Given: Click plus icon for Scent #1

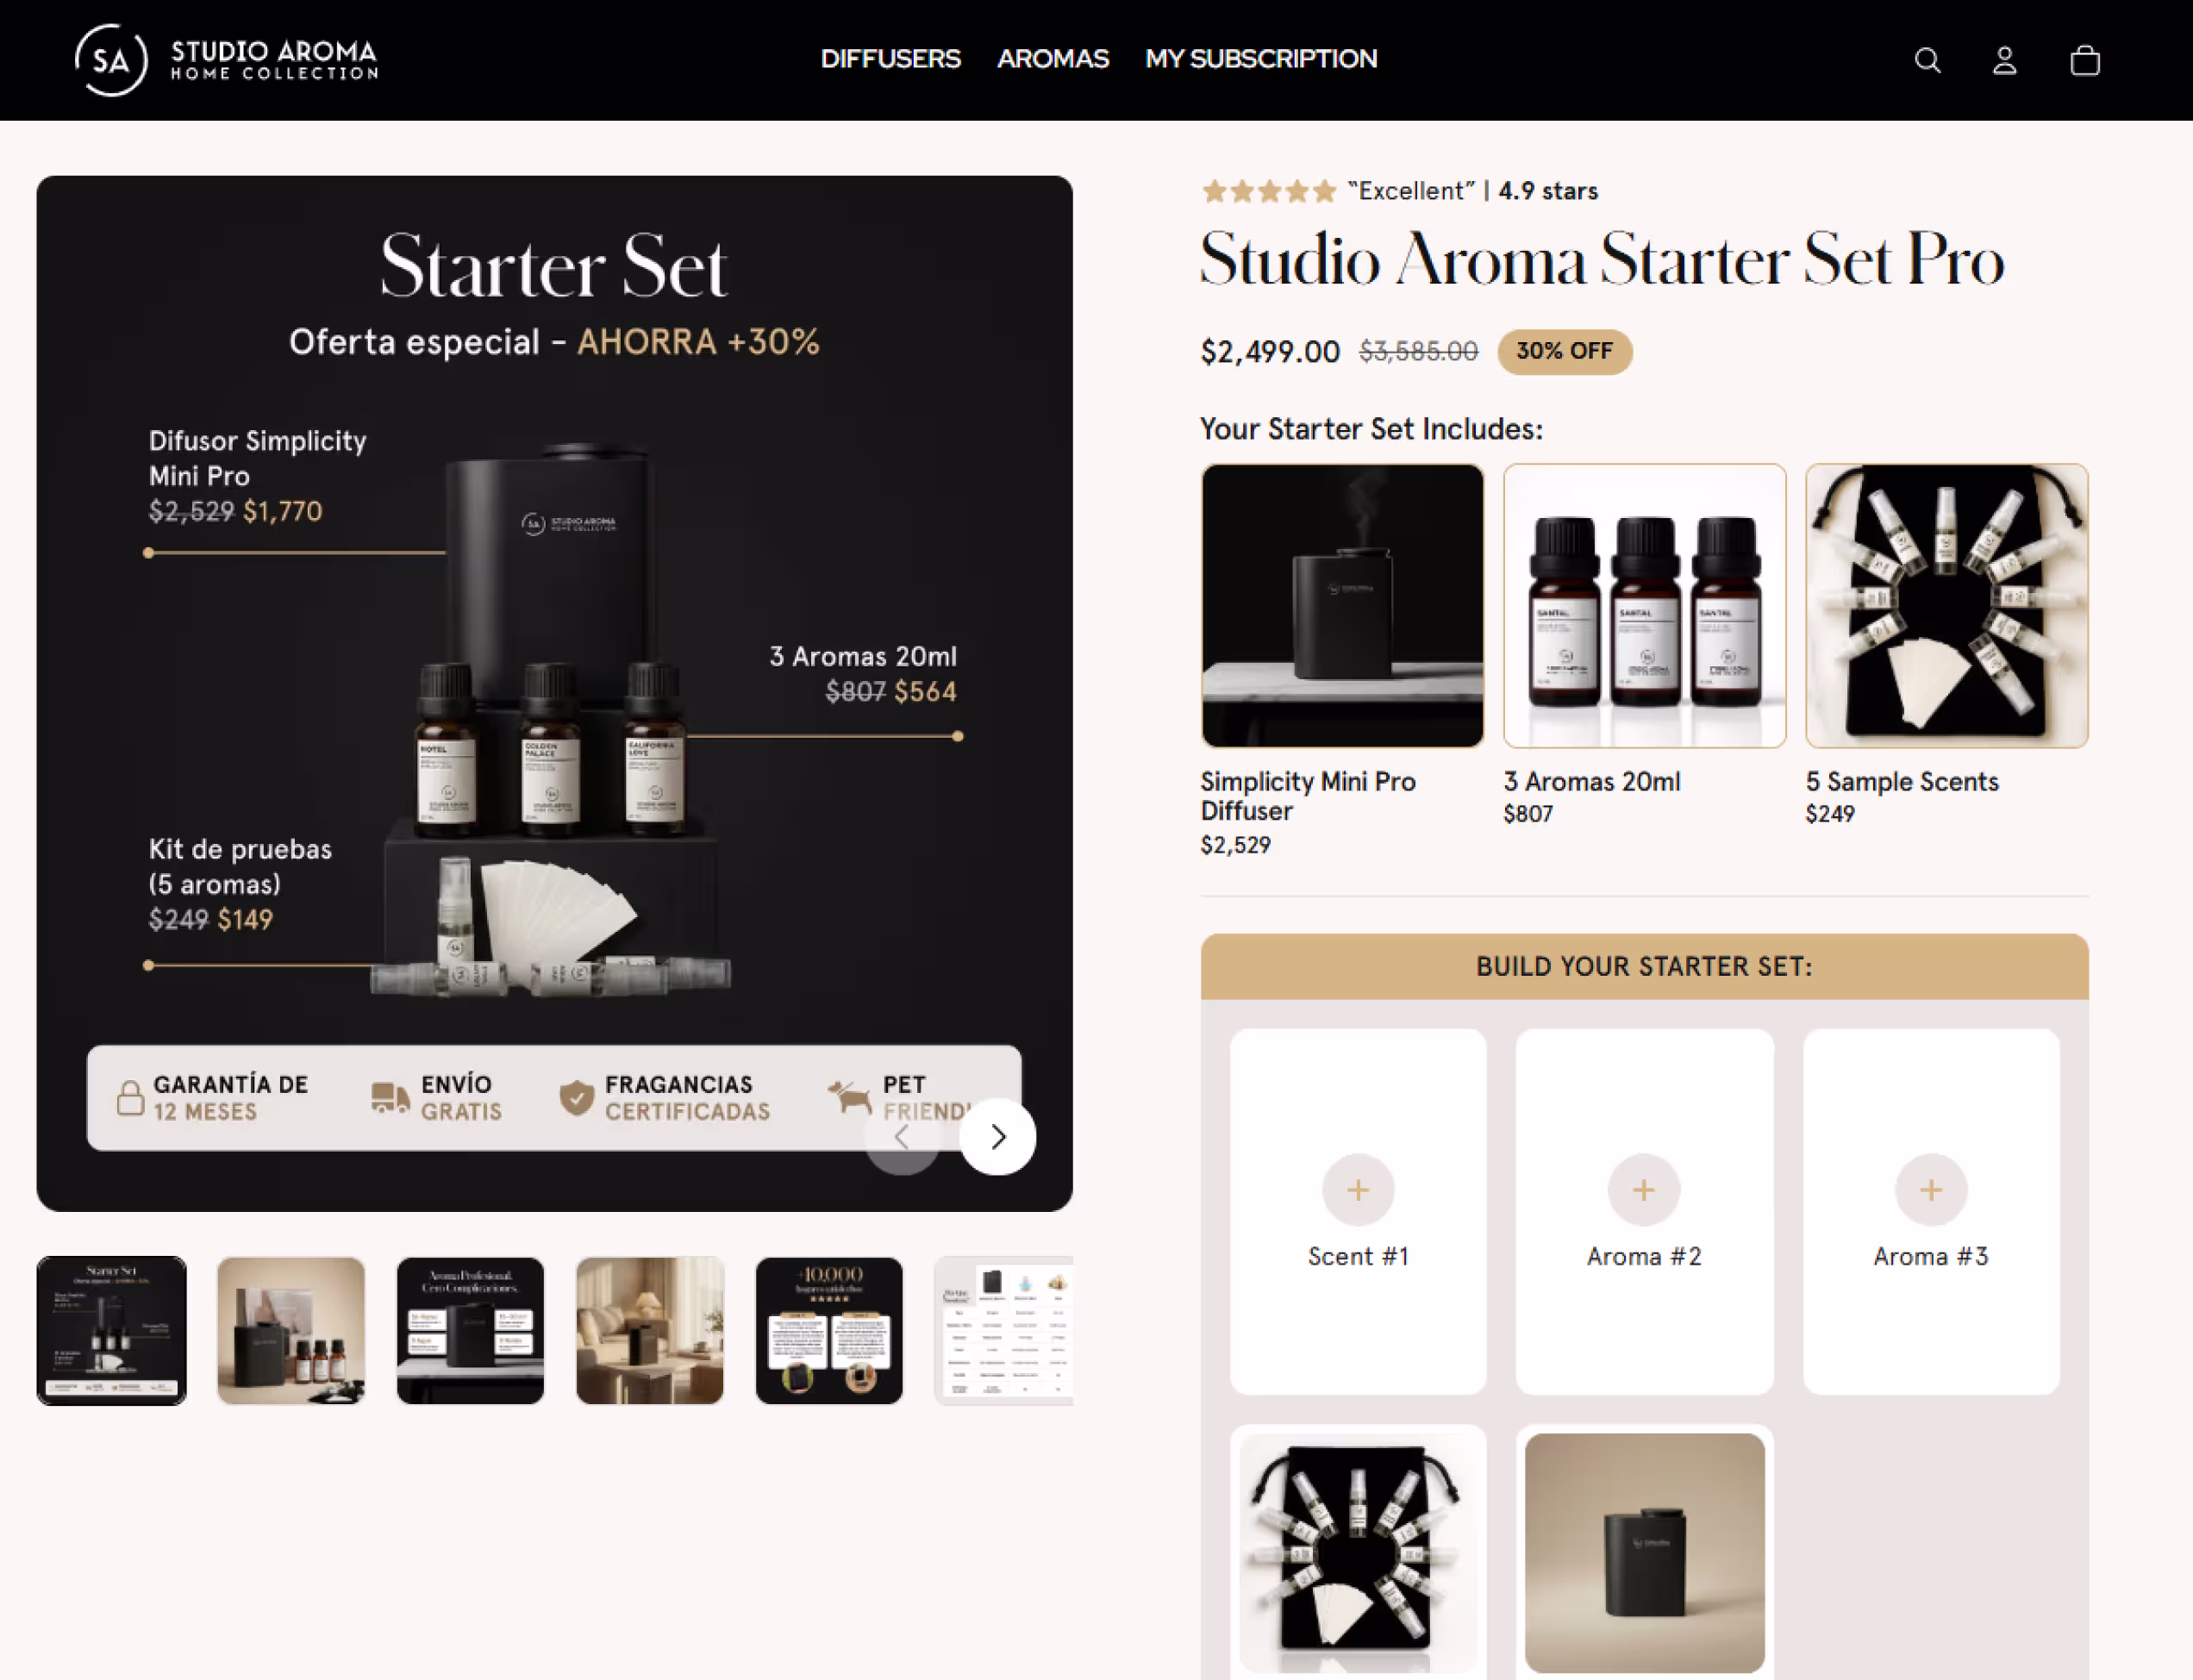Looking at the screenshot, I should (x=1357, y=1190).
